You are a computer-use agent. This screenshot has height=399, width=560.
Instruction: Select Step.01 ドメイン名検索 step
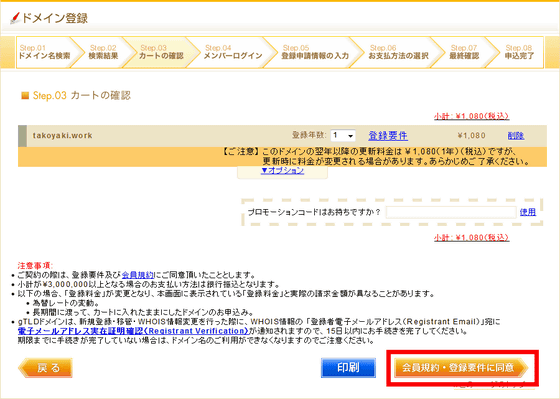(45, 52)
